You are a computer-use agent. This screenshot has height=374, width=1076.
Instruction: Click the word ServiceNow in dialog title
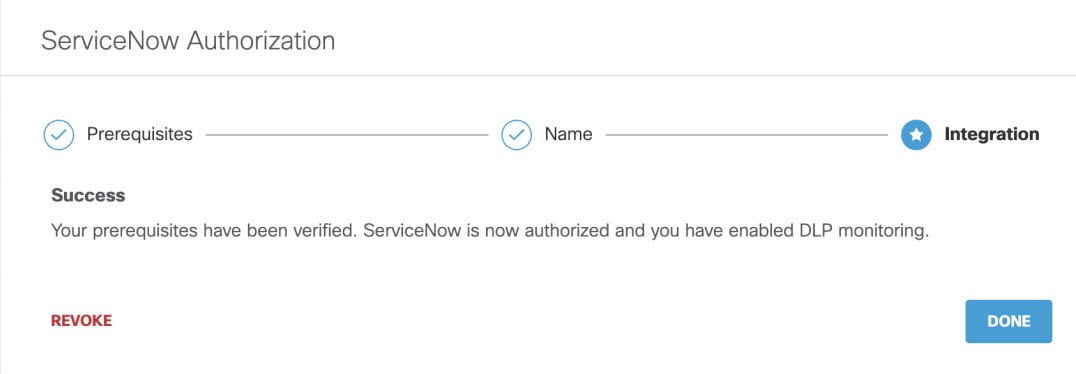[x=110, y=41]
